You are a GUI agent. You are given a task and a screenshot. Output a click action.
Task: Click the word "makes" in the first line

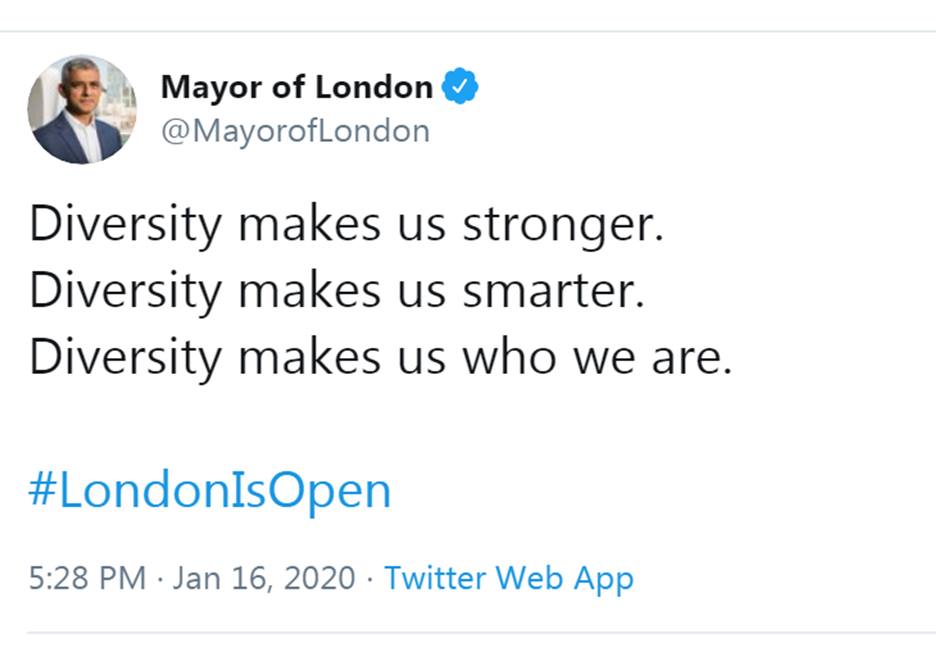[294, 226]
